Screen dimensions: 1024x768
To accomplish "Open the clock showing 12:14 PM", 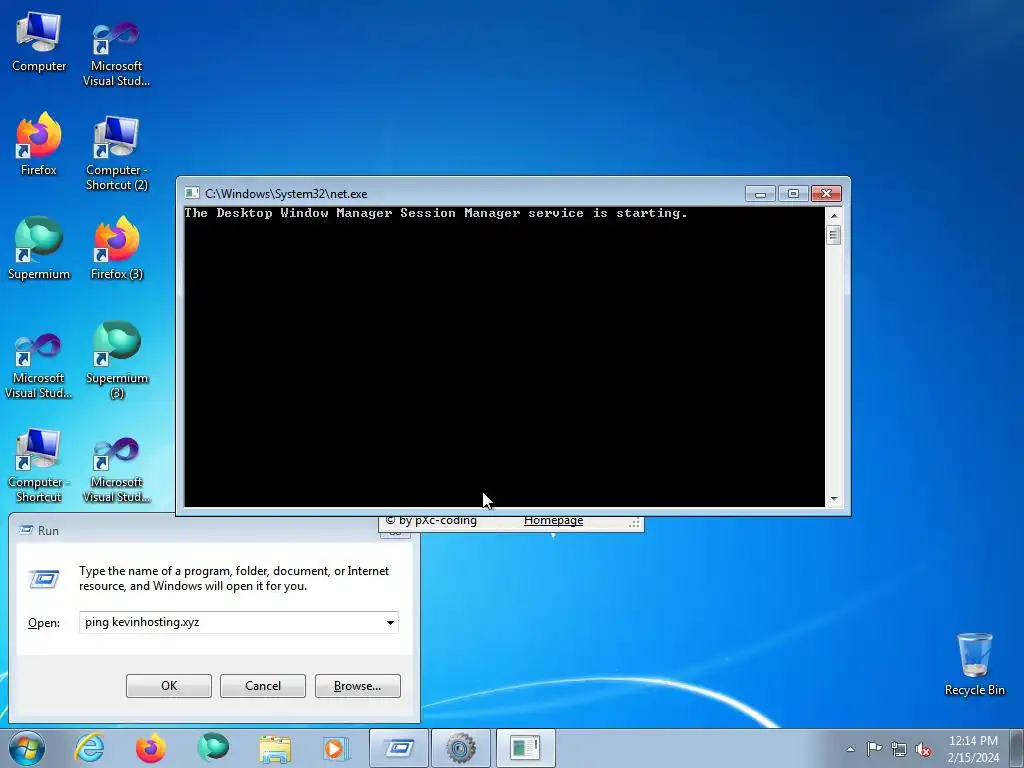I will point(973,748).
